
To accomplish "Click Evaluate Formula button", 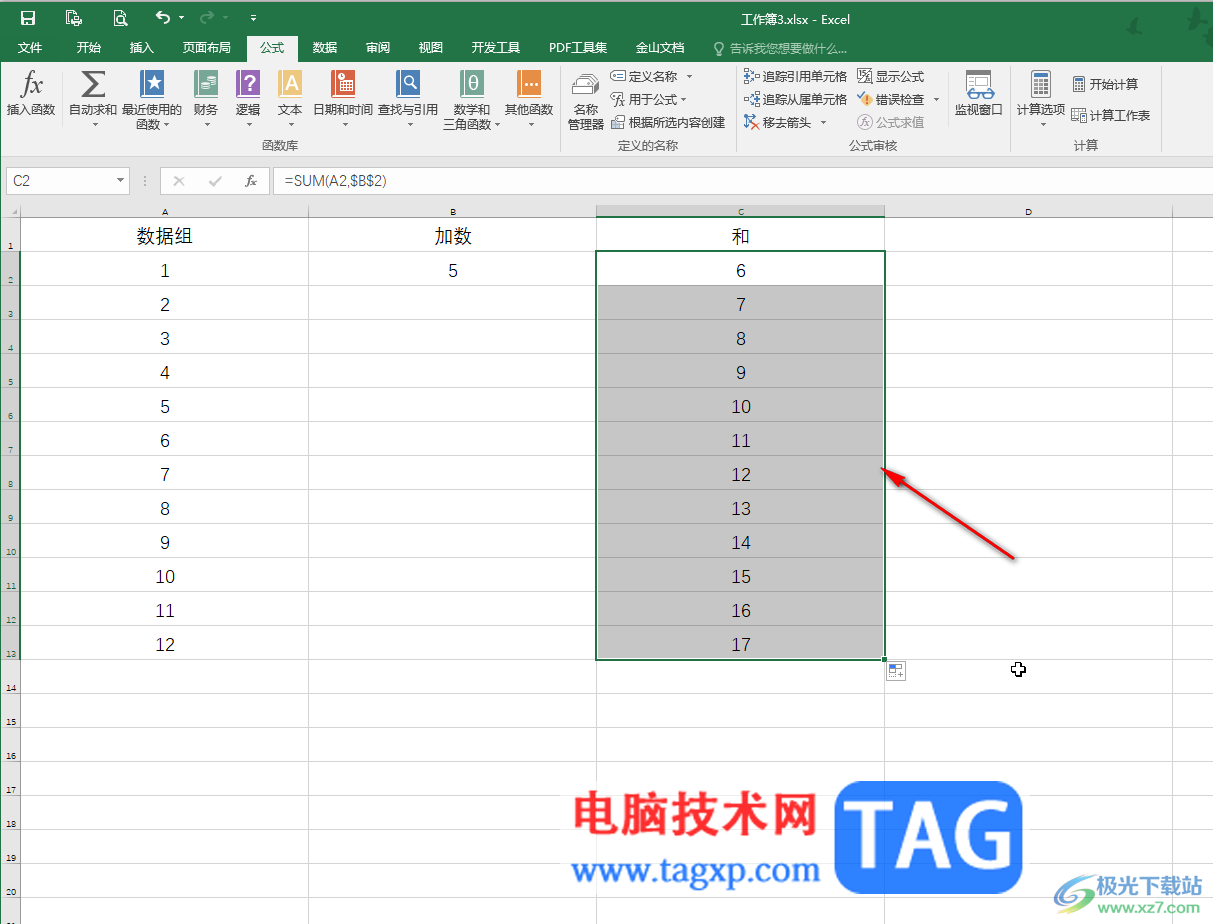I will [x=891, y=122].
